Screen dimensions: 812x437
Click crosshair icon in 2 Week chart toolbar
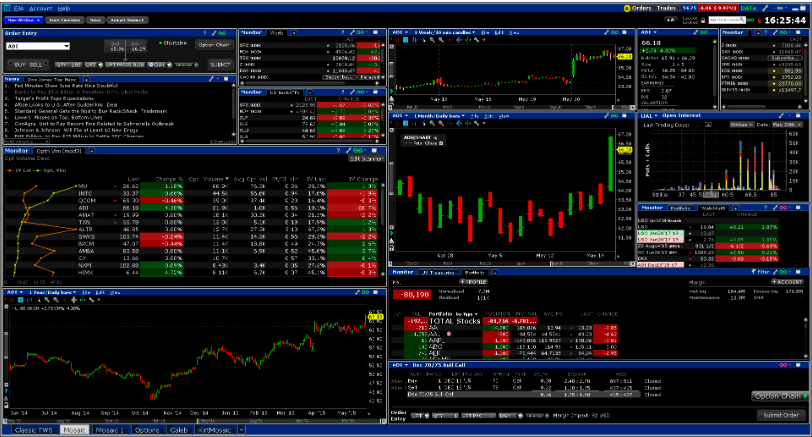coord(397,40)
